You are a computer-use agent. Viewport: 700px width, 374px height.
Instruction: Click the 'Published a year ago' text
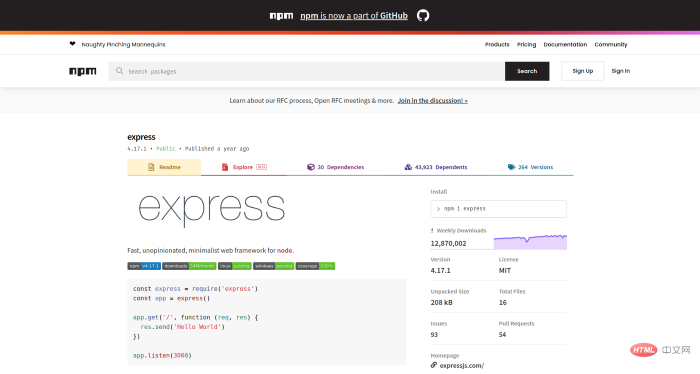tap(217, 149)
